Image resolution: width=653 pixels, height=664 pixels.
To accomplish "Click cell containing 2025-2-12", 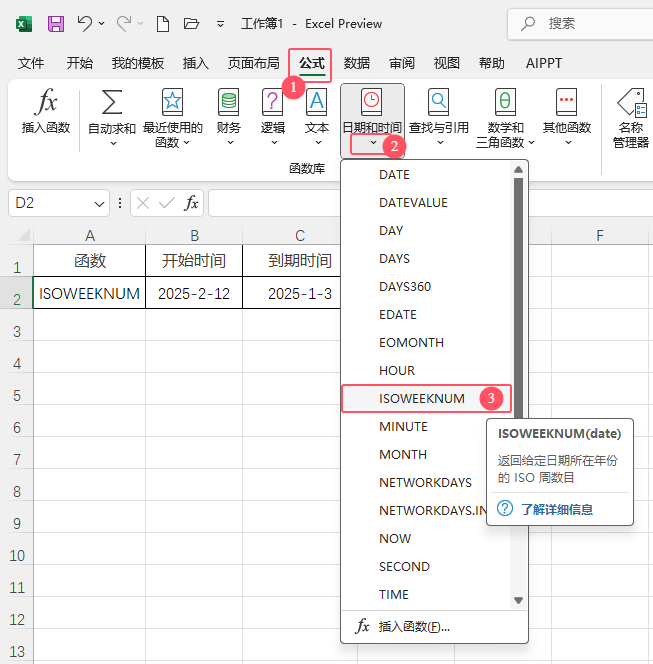I will 194,293.
